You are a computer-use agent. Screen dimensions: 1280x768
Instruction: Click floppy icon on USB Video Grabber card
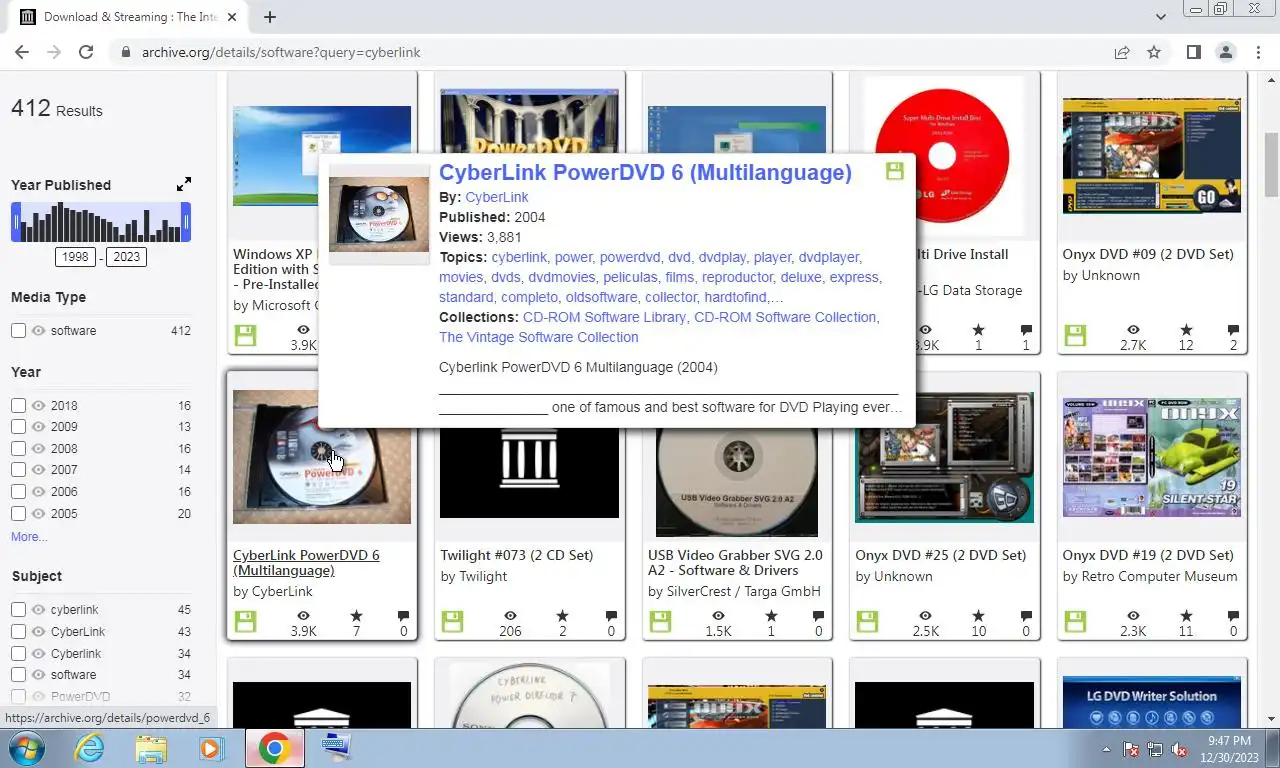coord(660,622)
